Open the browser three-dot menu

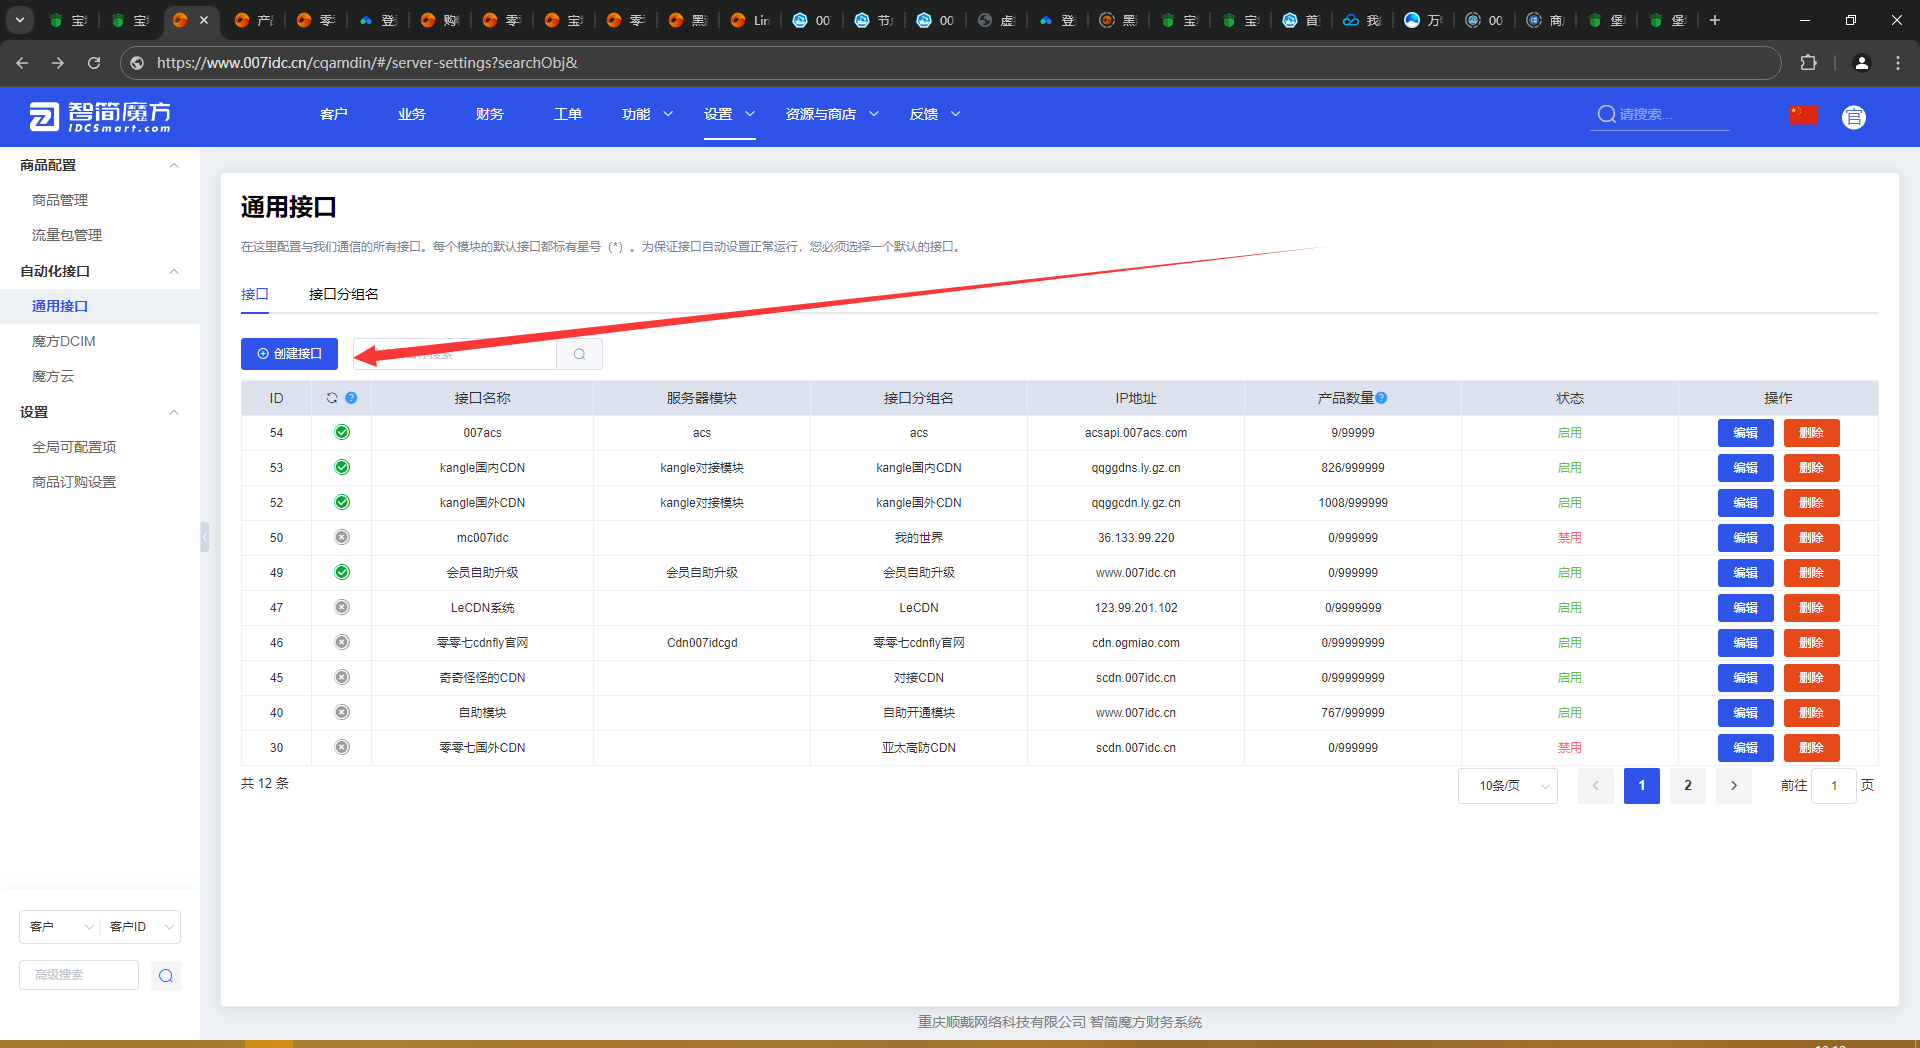(x=1898, y=63)
